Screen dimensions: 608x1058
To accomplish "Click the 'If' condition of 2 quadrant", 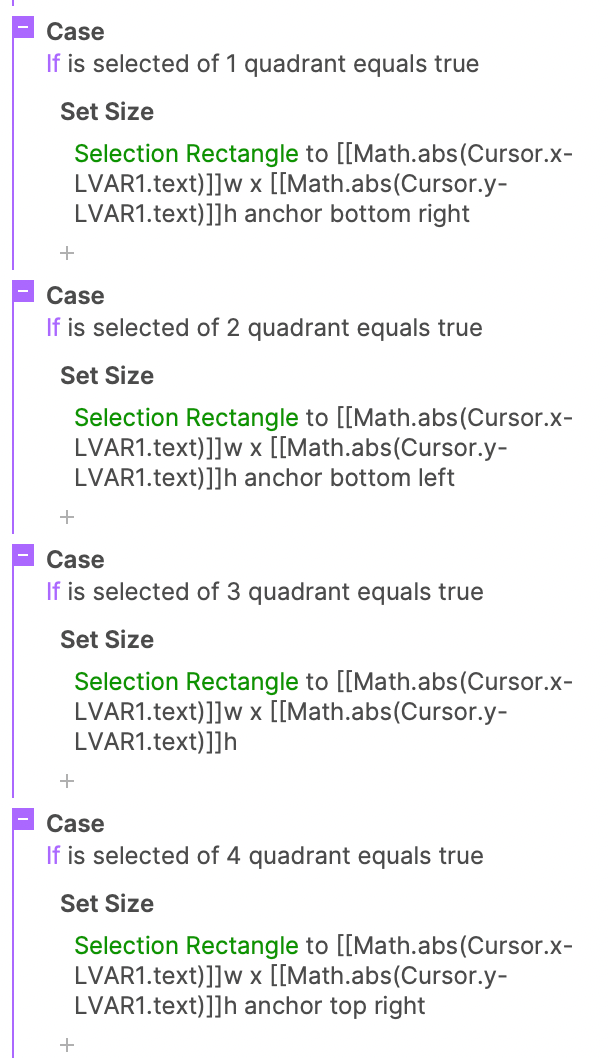I will point(53,328).
